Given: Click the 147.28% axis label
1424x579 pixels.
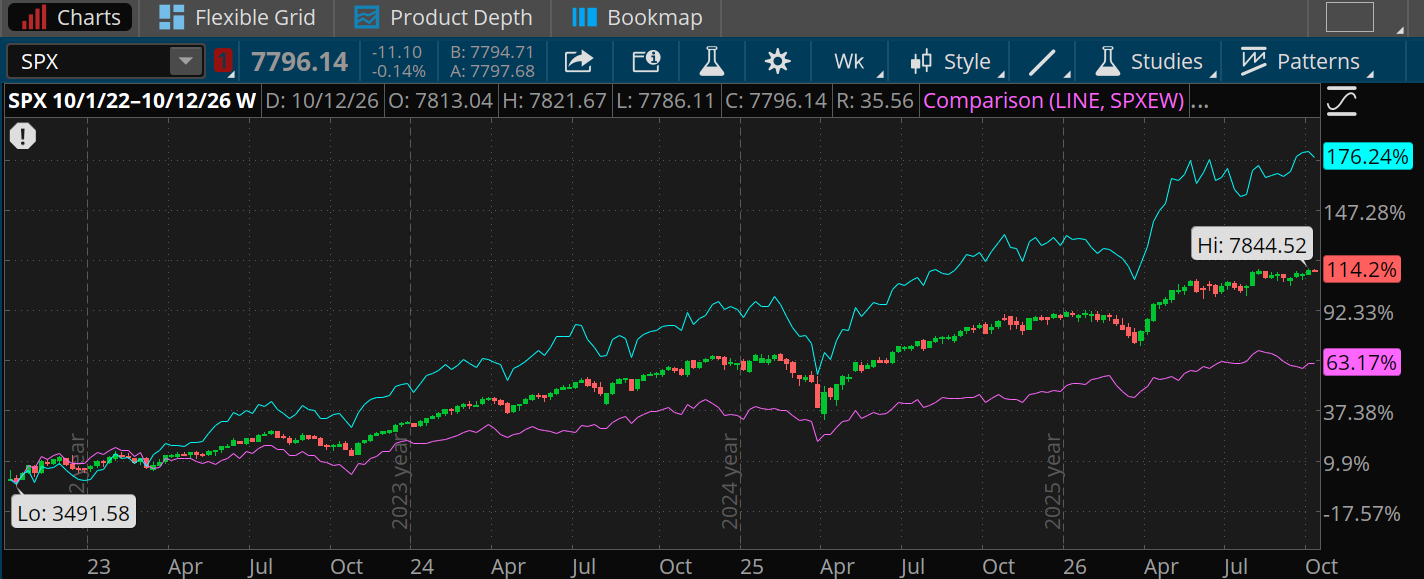Looking at the screenshot, I should pos(1364,212).
